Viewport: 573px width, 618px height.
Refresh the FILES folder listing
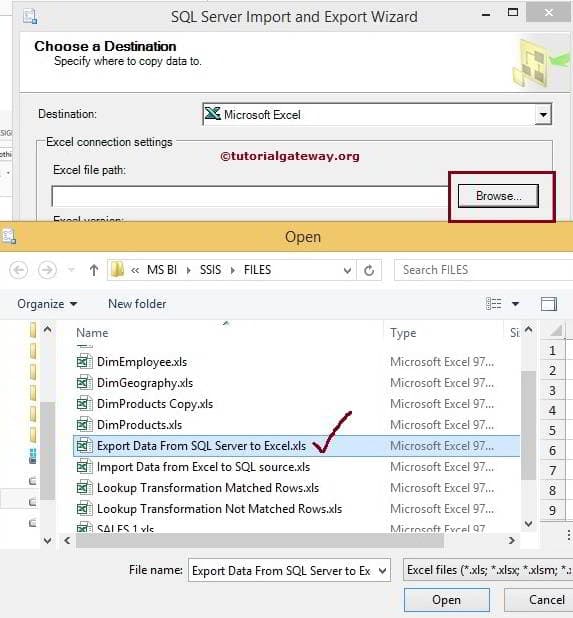point(369,270)
